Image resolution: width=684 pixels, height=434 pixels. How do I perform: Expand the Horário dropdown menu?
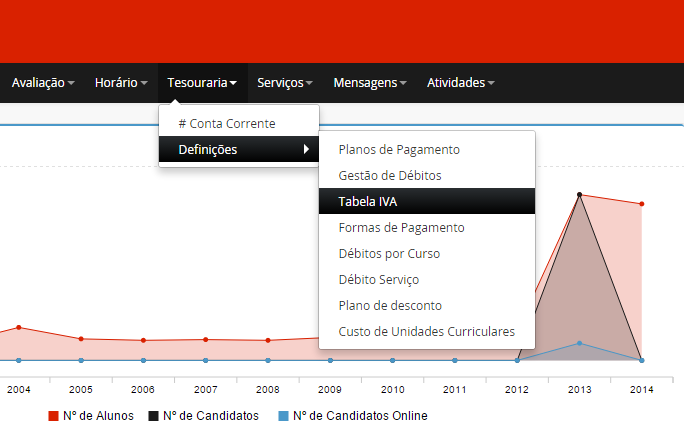[121, 83]
